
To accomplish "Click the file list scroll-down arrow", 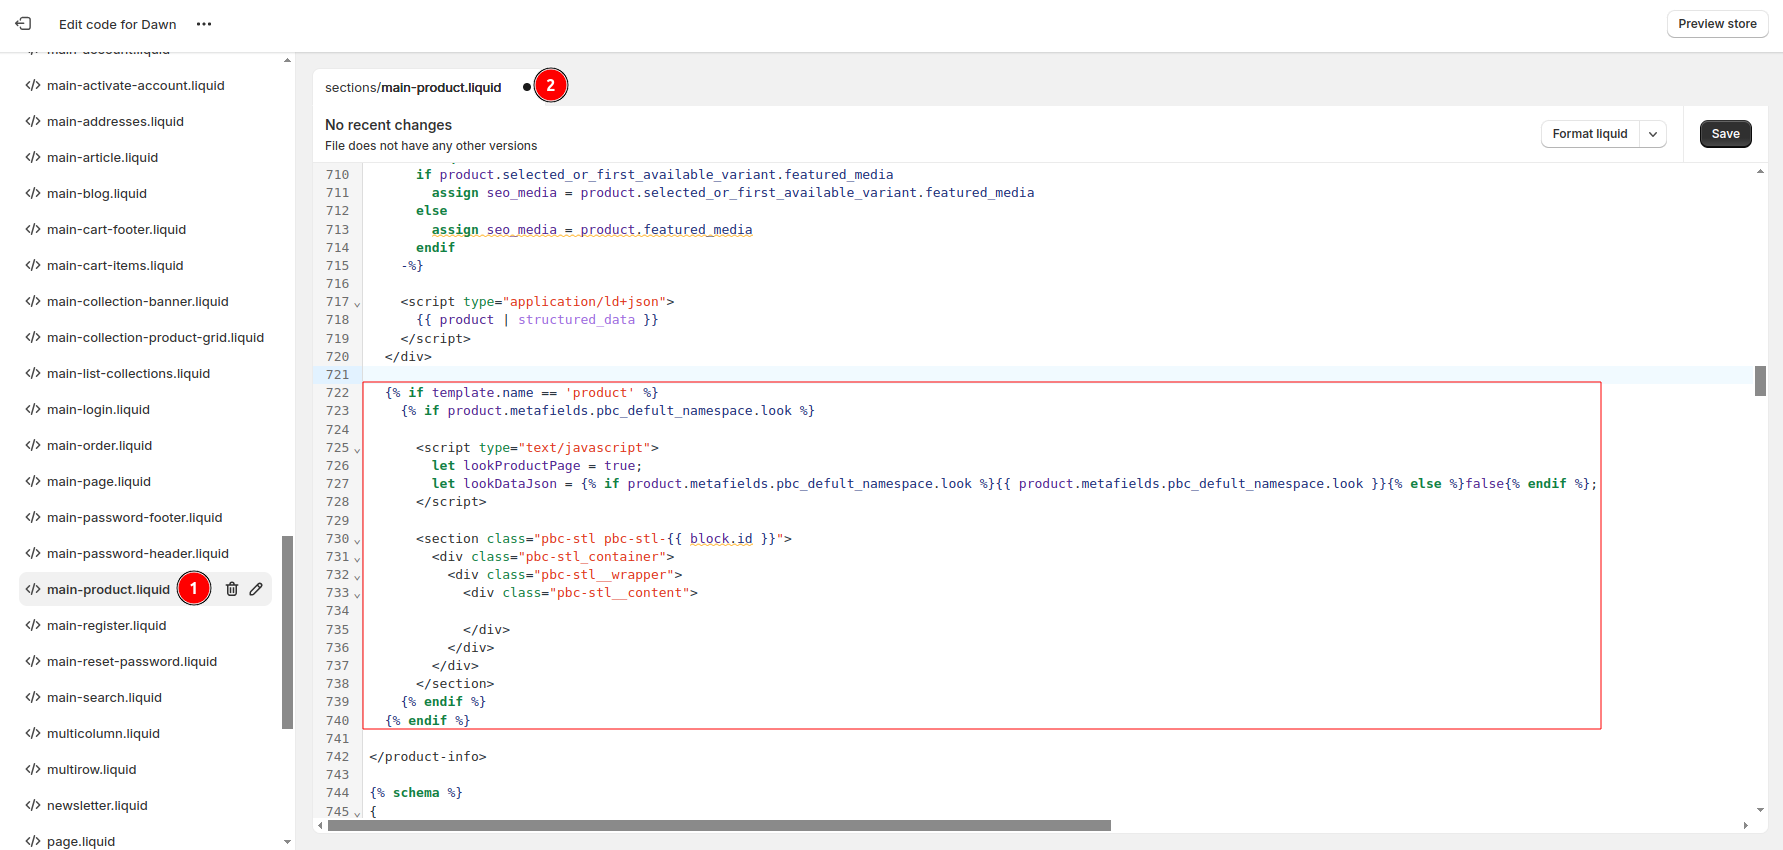I will click(288, 842).
